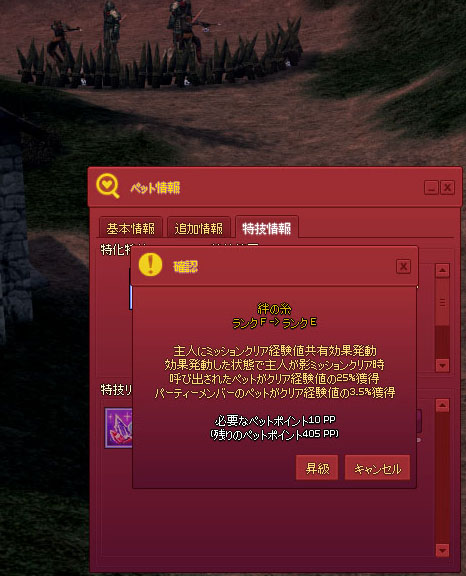
Task: Click the upper list scrollbar up arrow
Action: (x=442, y=271)
